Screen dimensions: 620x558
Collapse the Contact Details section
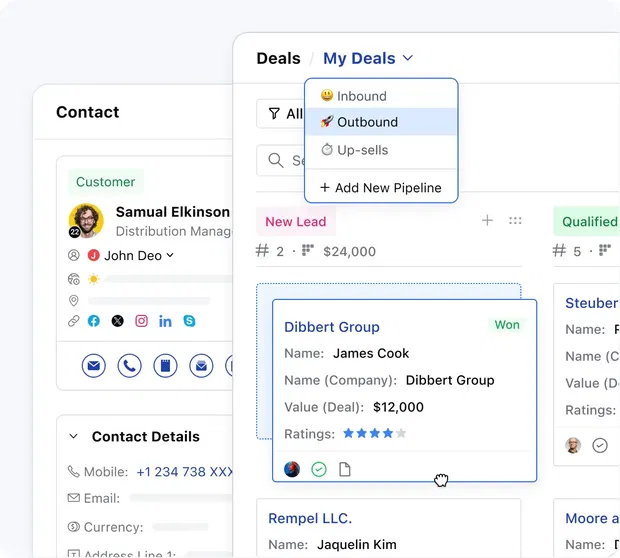74,436
